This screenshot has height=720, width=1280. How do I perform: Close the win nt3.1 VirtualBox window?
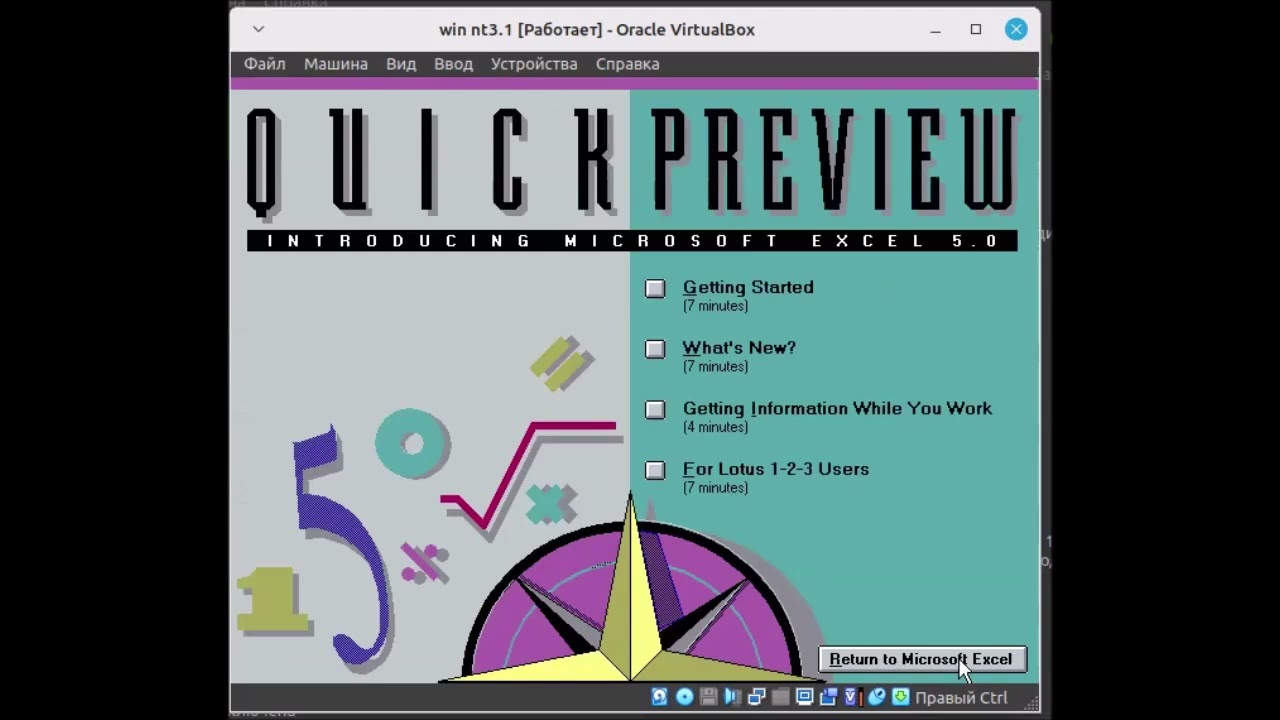[x=1016, y=29]
